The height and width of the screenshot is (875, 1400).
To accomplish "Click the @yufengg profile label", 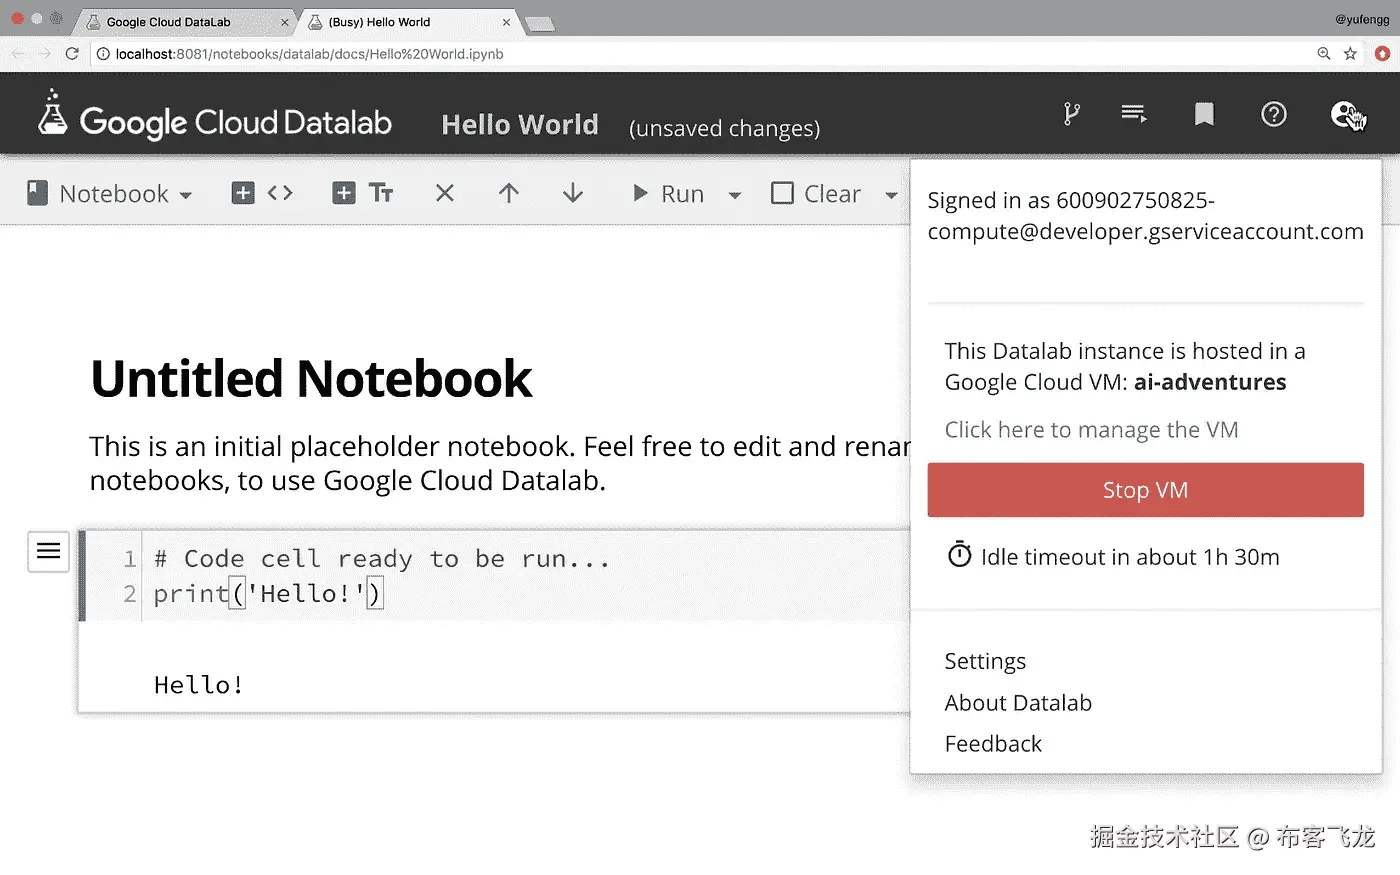I will (1362, 19).
